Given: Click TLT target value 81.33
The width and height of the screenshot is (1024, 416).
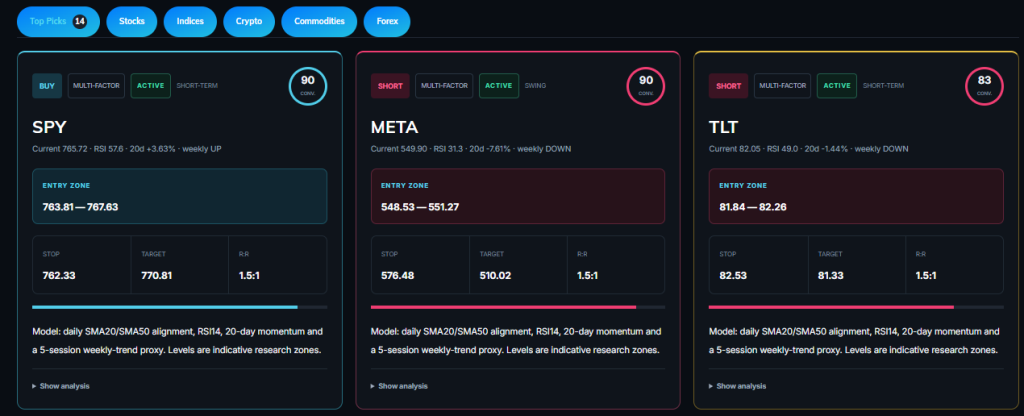Looking at the screenshot, I should click(x=832, y=276).
